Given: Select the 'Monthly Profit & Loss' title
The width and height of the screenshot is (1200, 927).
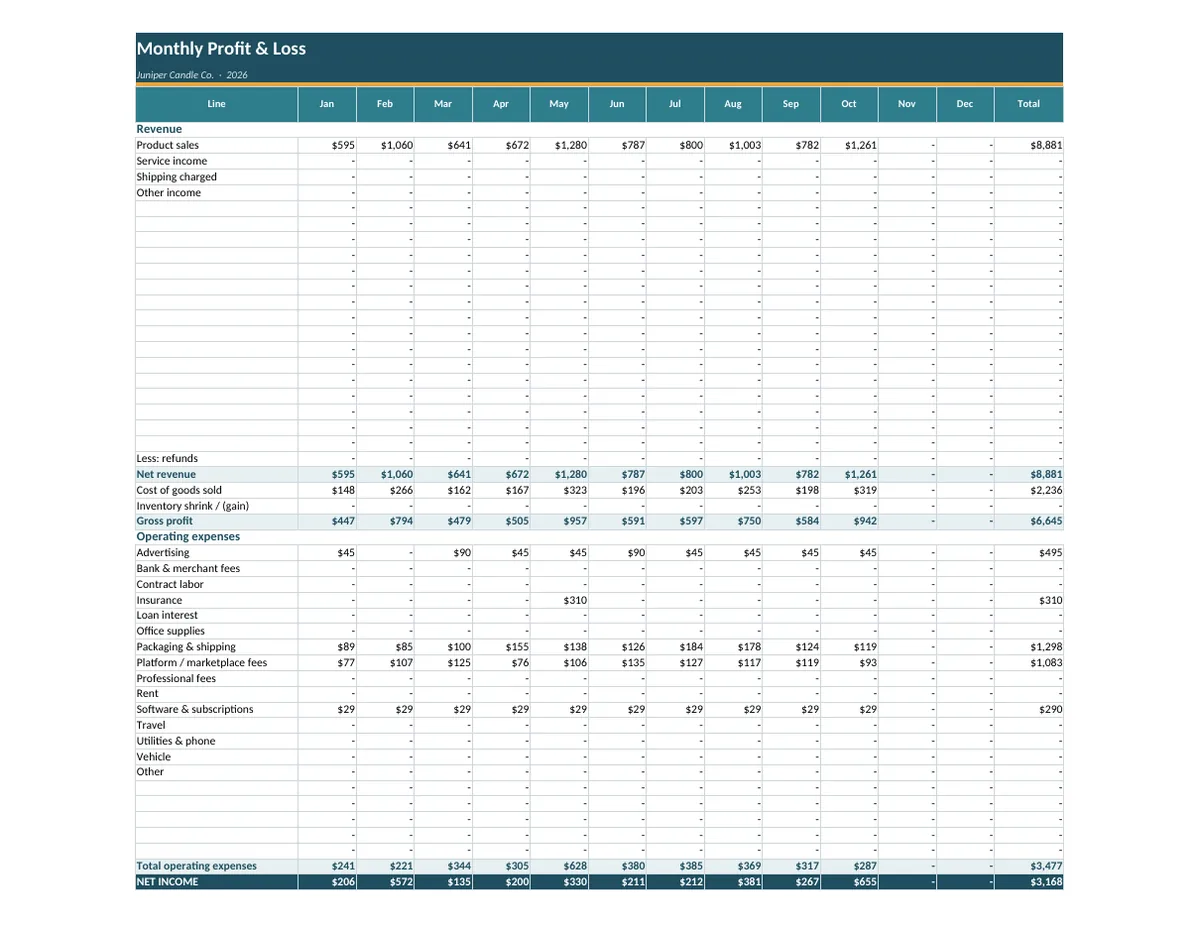Looking at the screenshot, I should coord(221,49).
